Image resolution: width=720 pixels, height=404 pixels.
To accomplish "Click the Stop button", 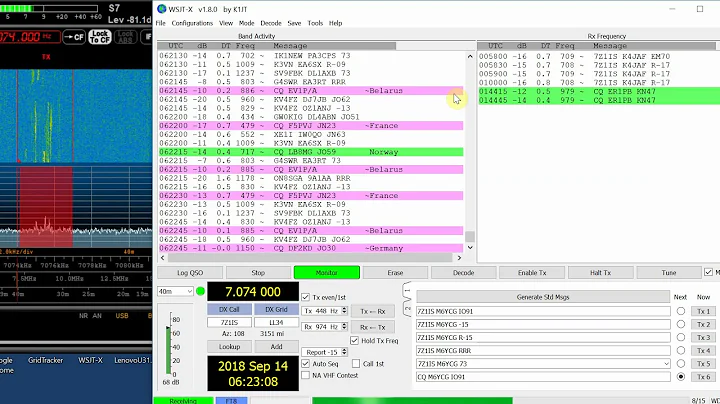I will point(258,273).
